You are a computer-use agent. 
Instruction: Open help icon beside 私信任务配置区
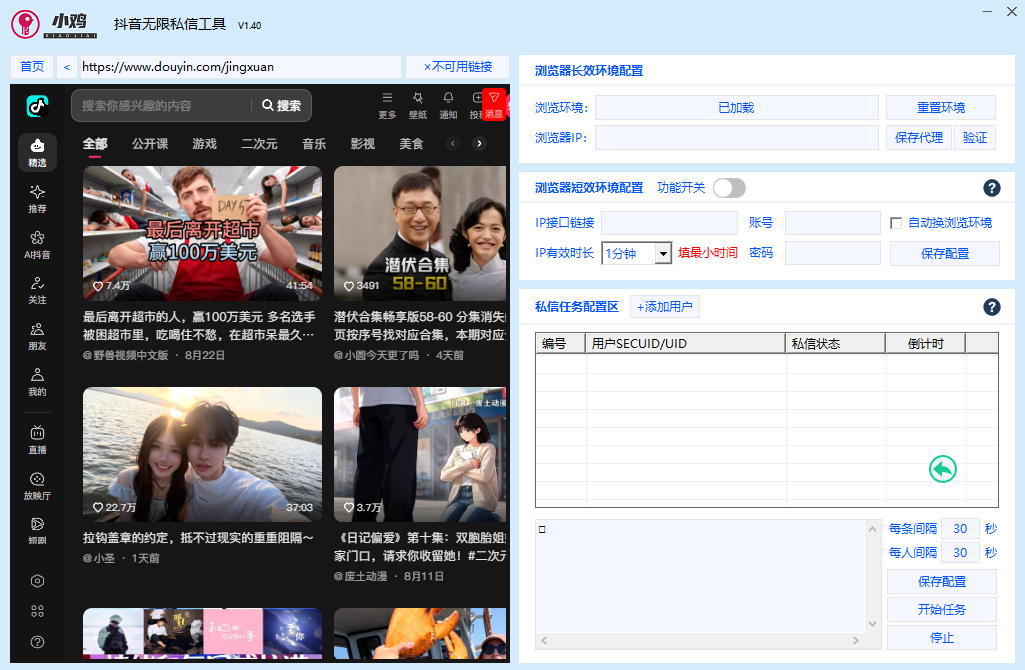pos(992,307)
